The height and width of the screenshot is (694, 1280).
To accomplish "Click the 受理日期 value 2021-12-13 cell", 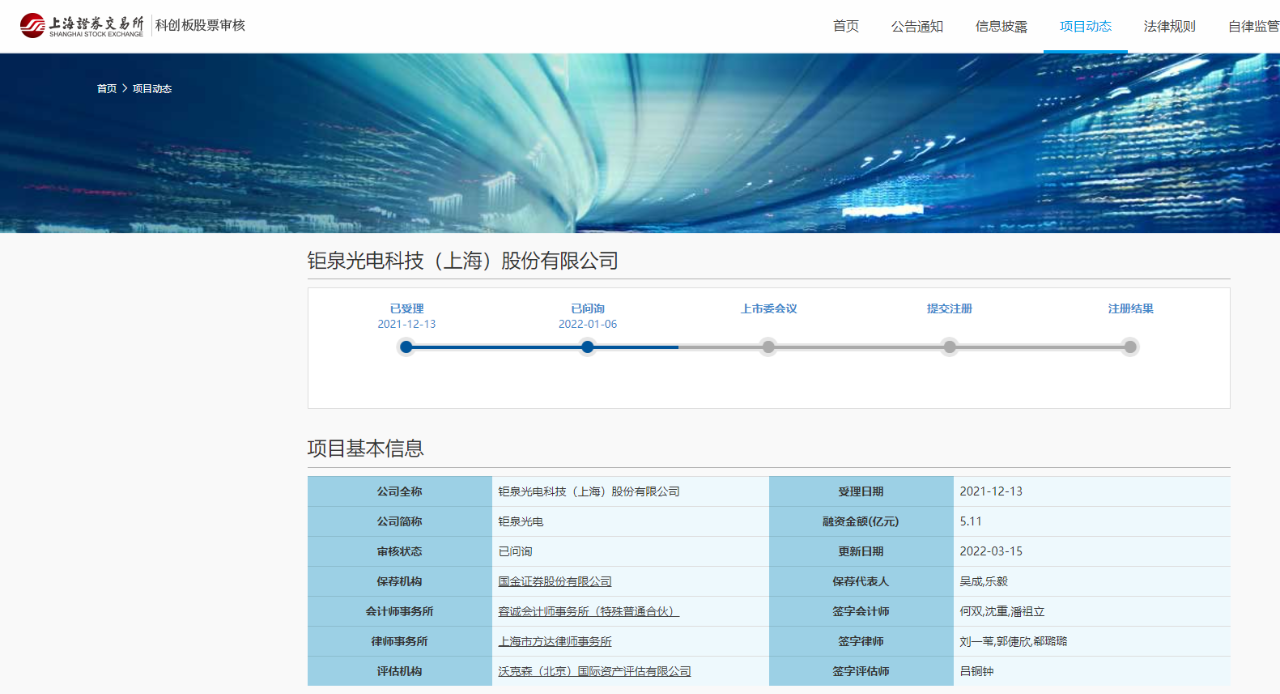I will point(1092,491).
